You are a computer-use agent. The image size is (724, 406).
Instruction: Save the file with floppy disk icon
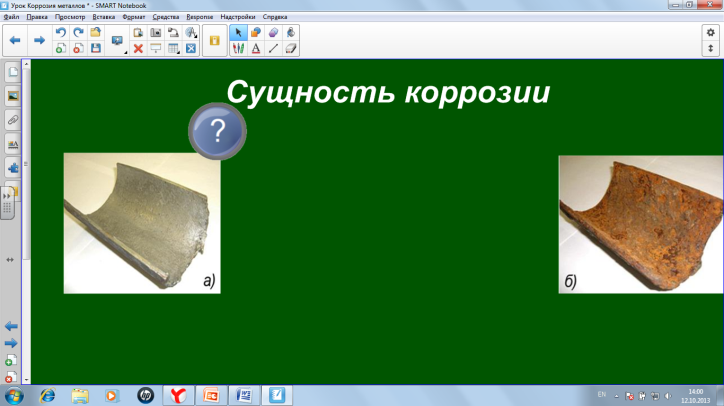[x=96, y=48]
